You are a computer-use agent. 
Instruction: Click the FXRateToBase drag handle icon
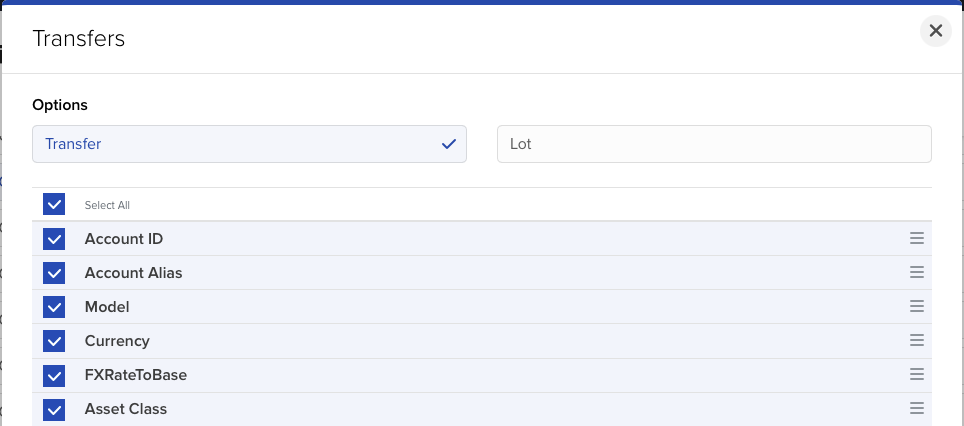pos(916,375)
